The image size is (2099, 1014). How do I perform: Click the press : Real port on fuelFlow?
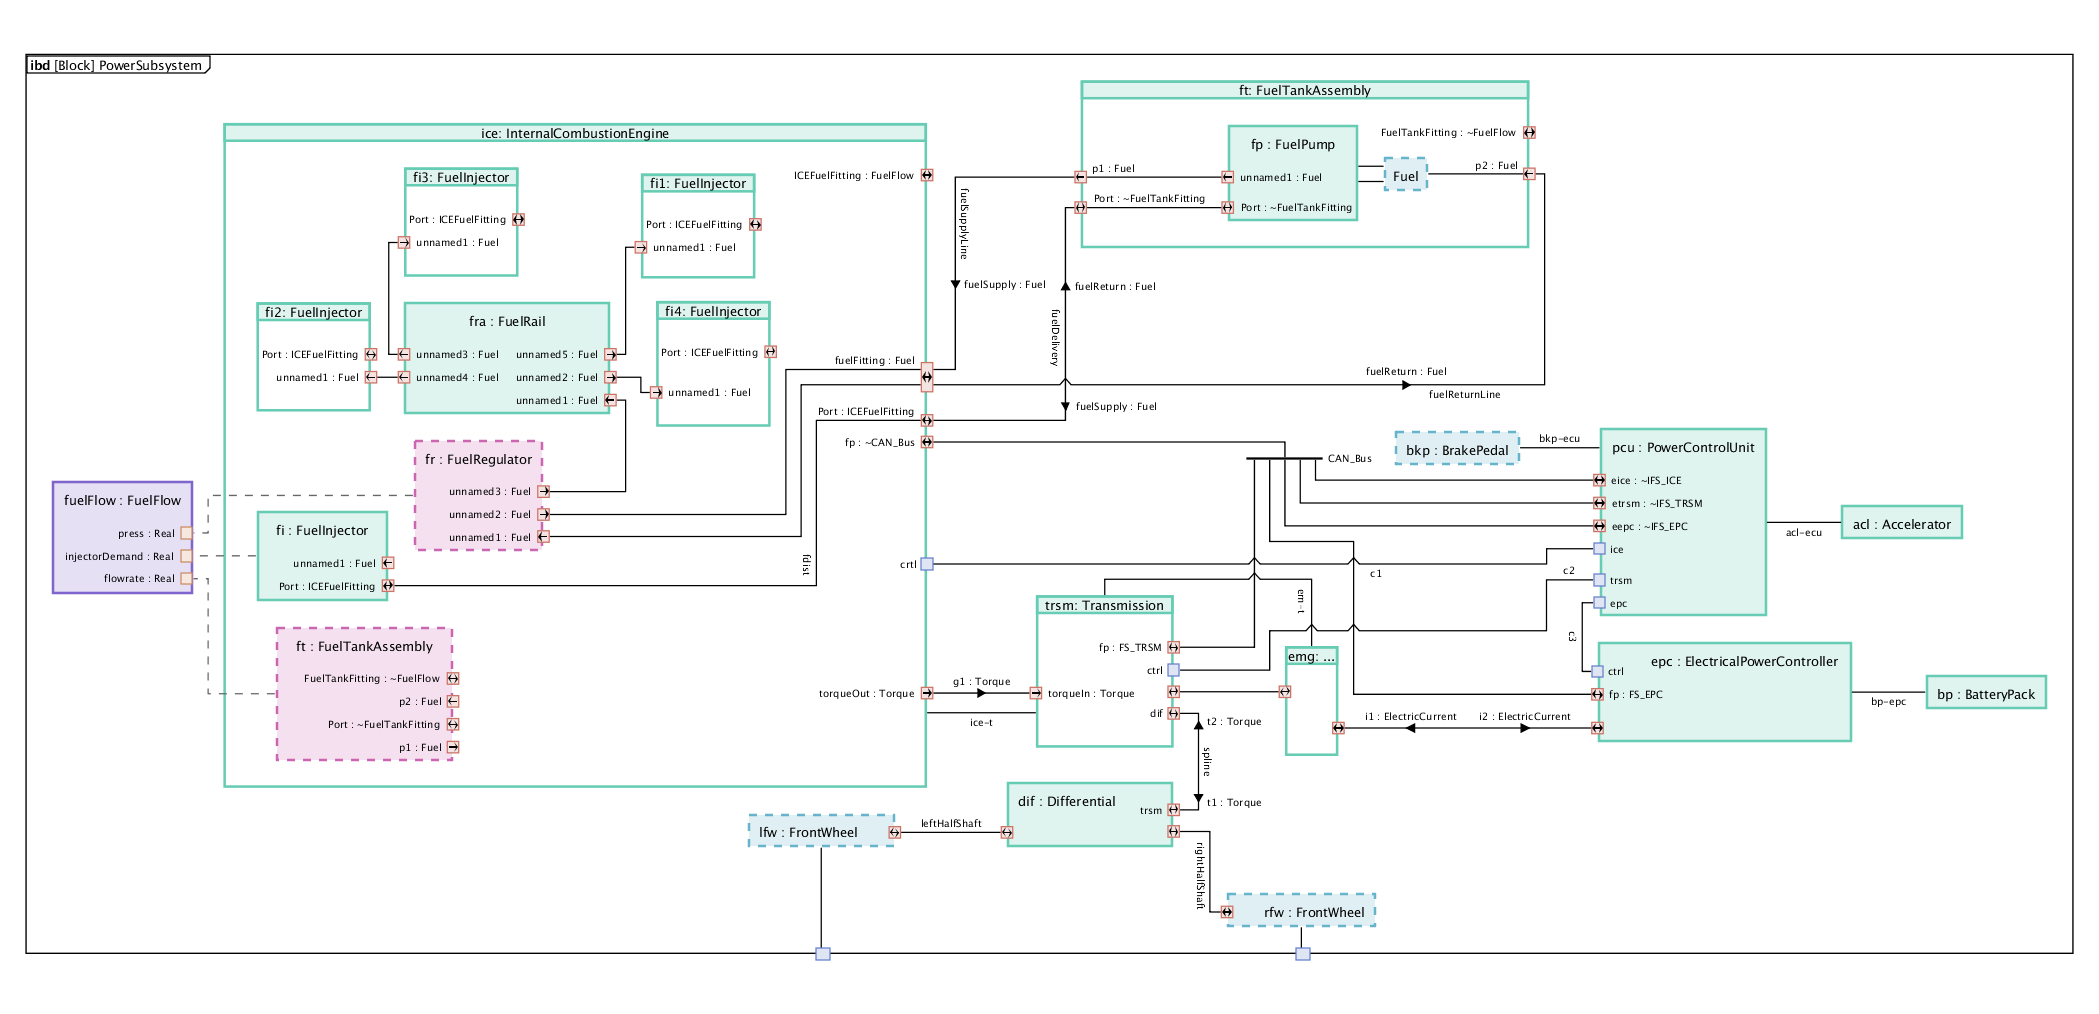[x=186, y=533]
